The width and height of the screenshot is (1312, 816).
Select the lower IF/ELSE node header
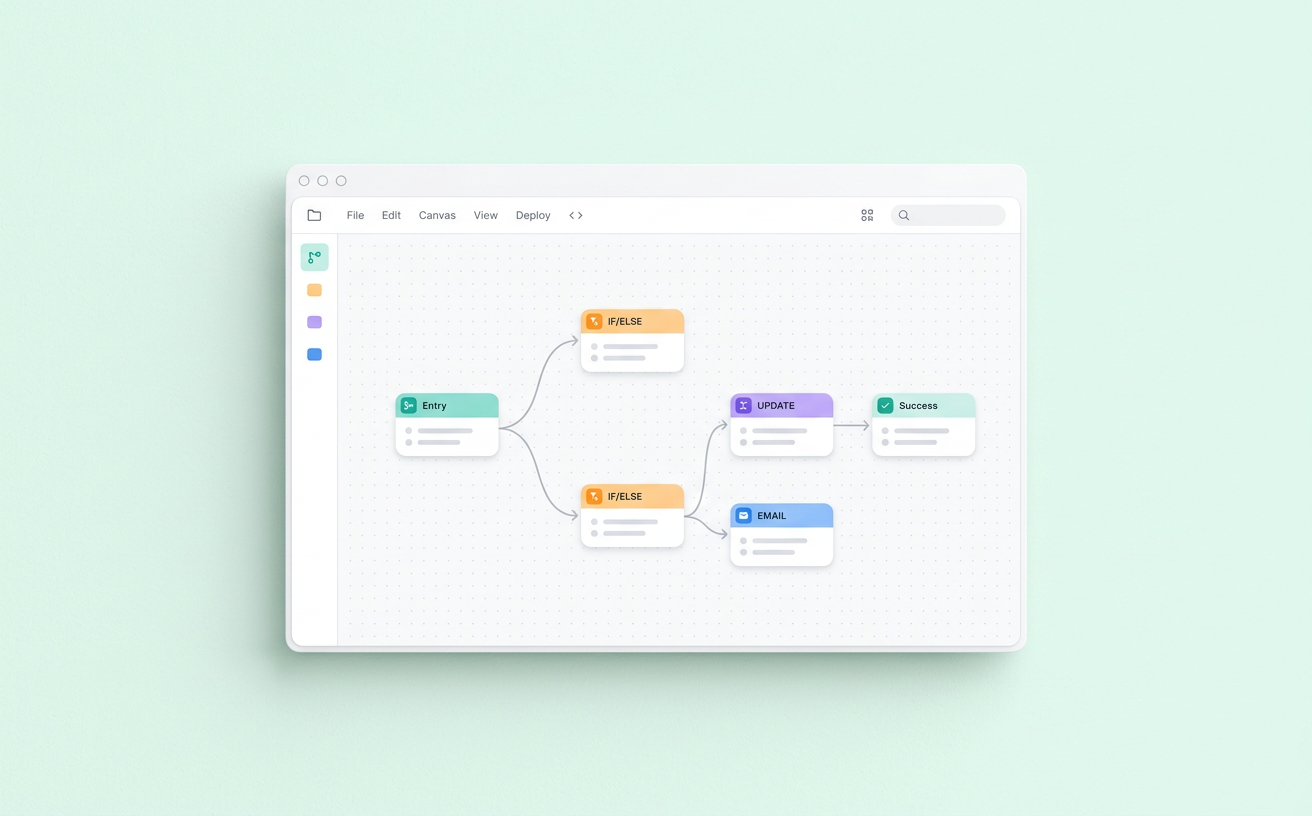coord(632,496)
